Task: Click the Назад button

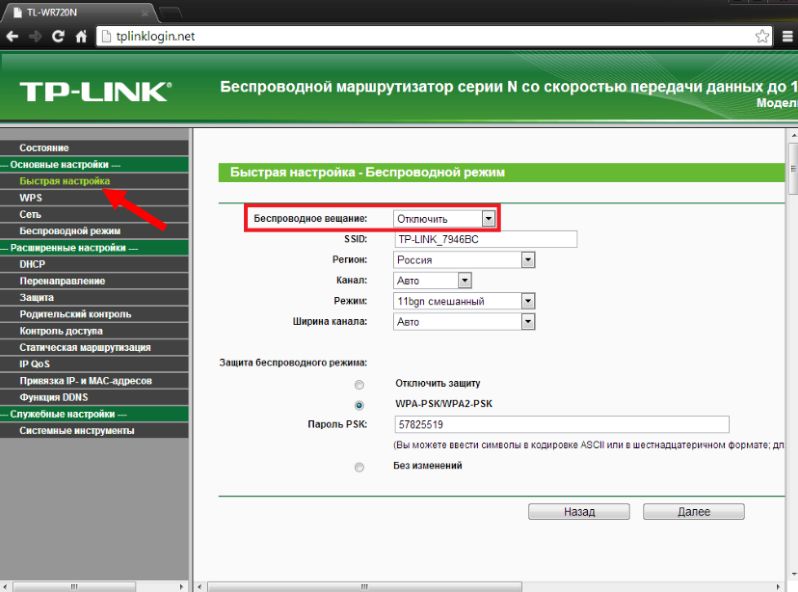Action: [x=579, y=512]
